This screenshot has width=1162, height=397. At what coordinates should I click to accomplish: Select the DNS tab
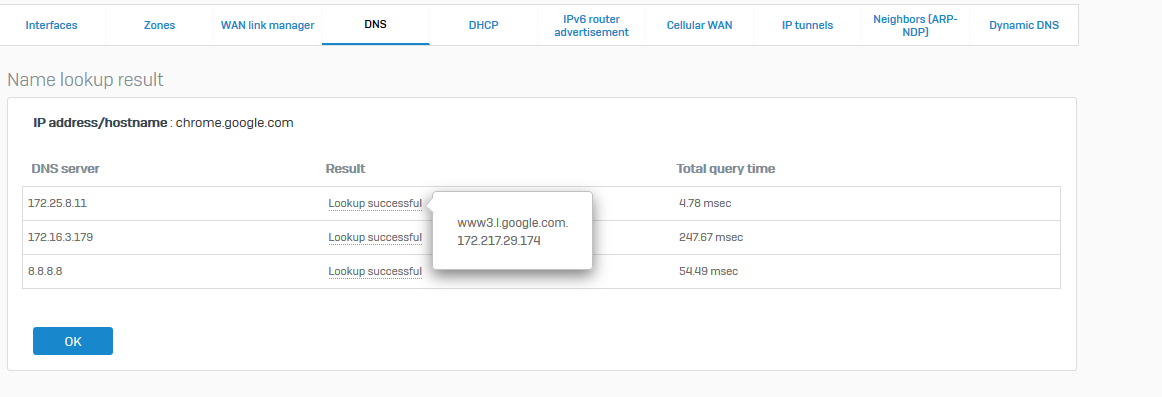[x=376, y=24]
